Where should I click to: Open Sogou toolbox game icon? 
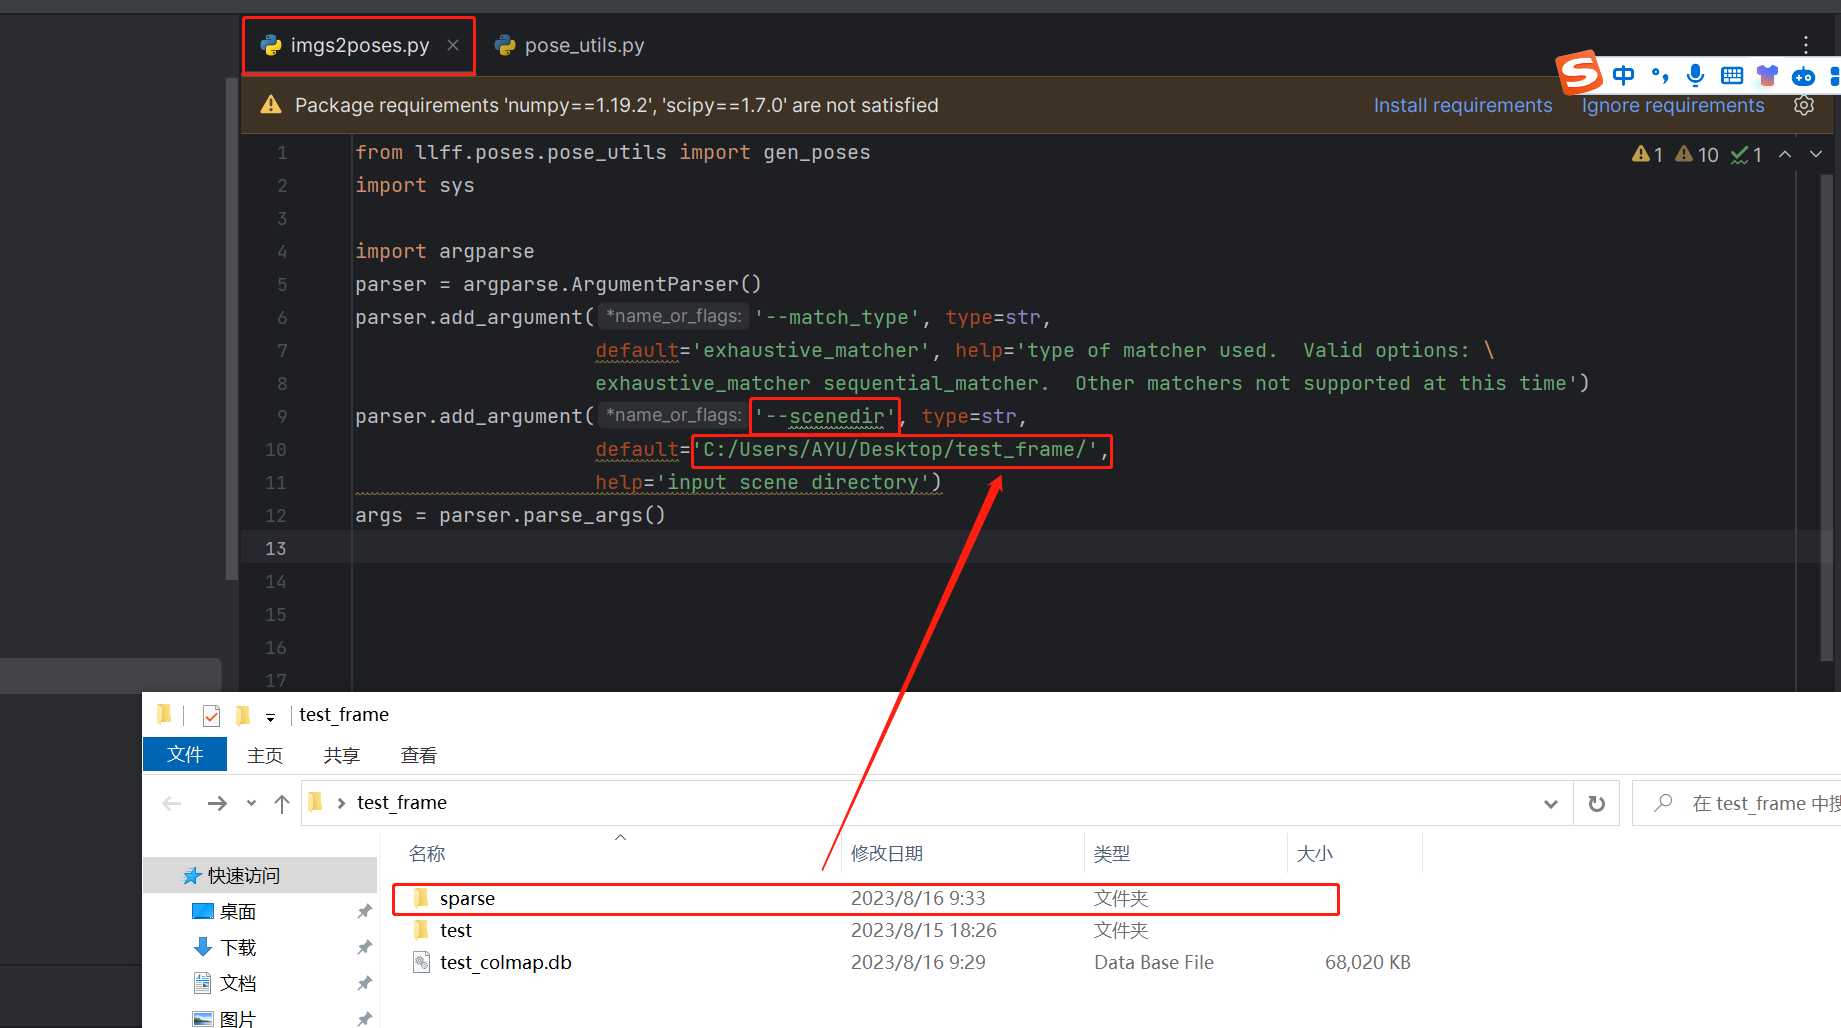[x=1804, y=76]
